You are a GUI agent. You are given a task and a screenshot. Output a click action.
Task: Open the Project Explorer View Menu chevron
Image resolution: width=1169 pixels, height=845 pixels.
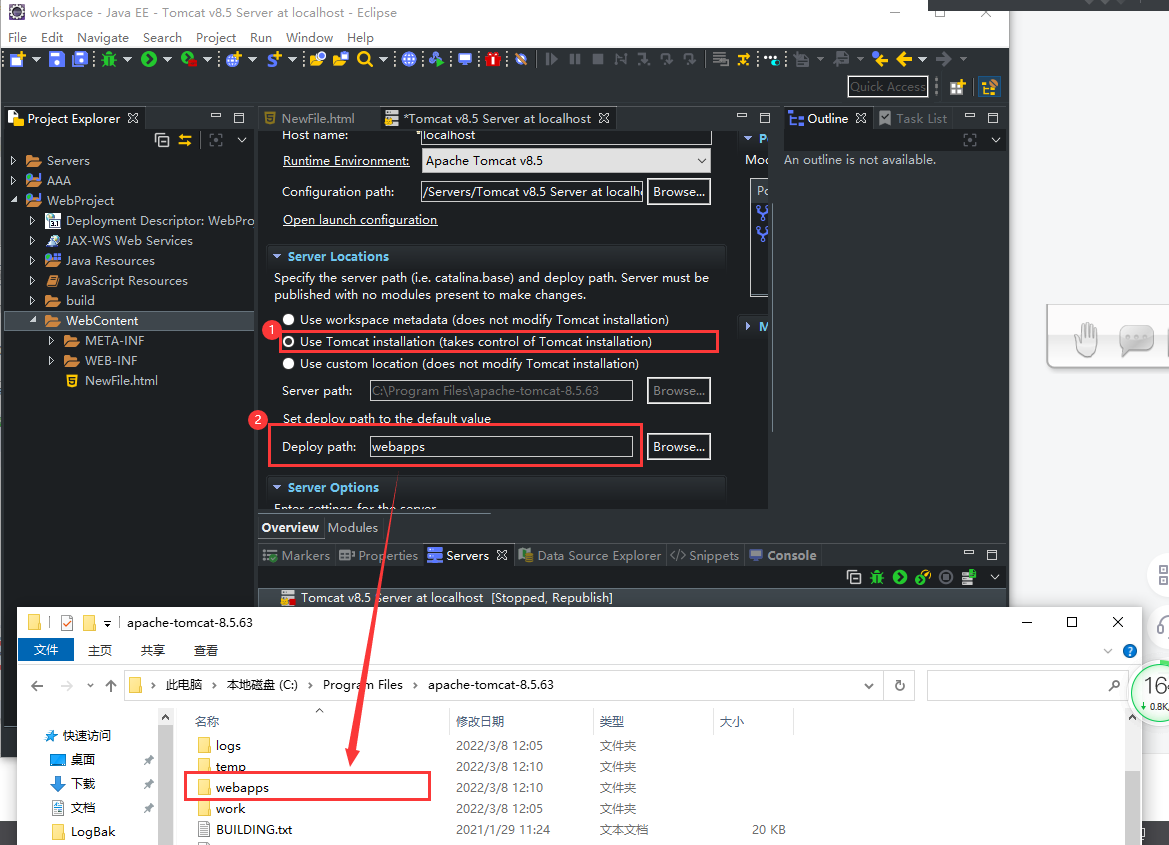tap(242, 139)
